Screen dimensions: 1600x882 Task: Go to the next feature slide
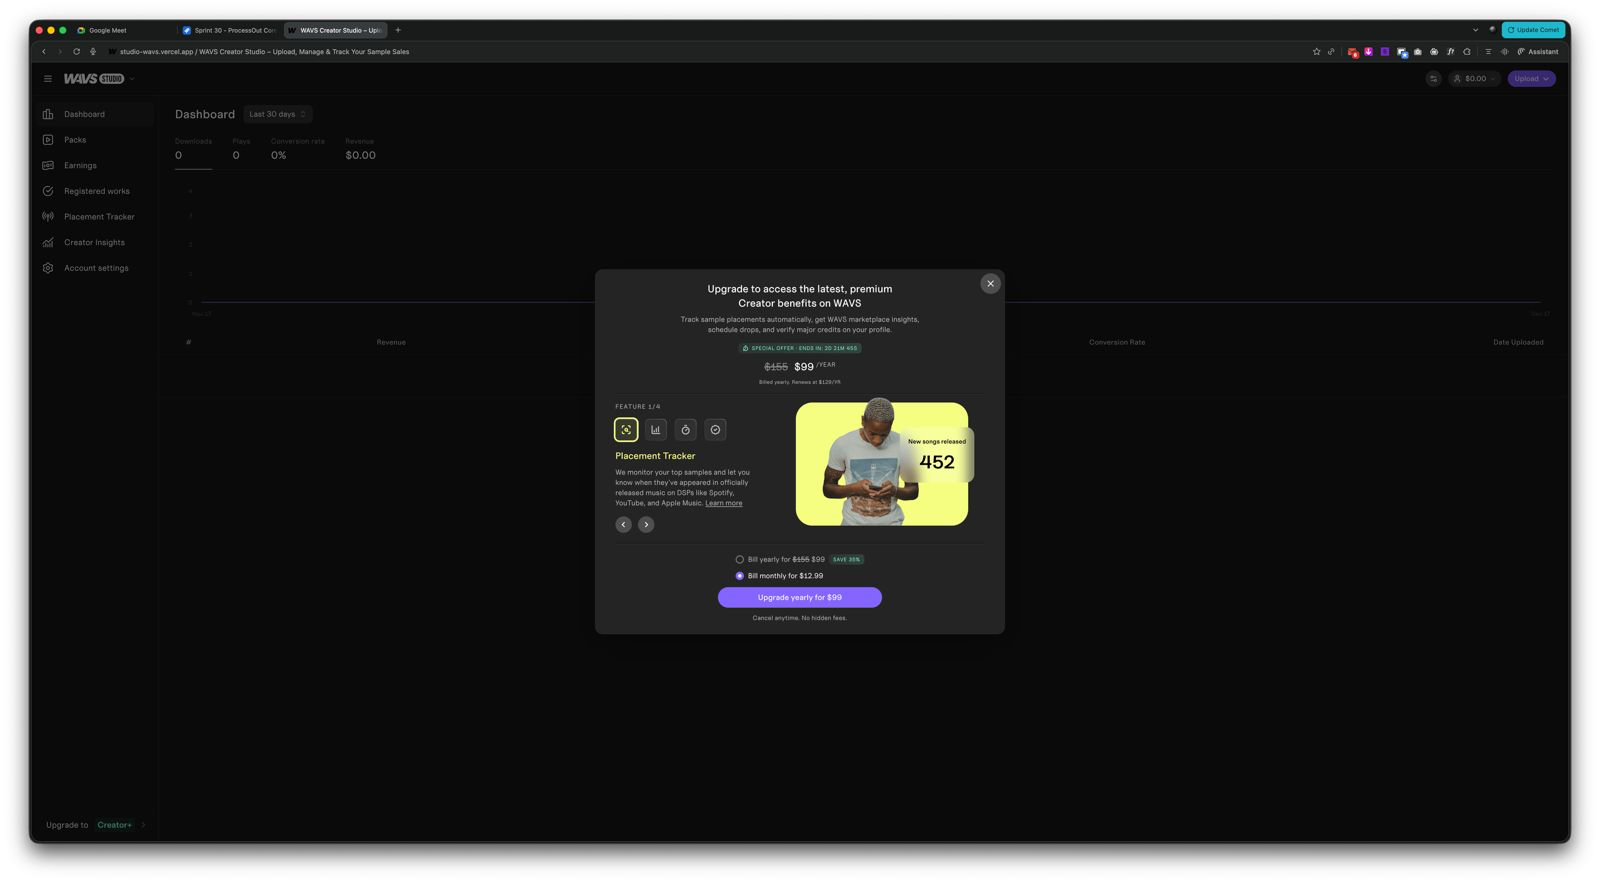646,524
